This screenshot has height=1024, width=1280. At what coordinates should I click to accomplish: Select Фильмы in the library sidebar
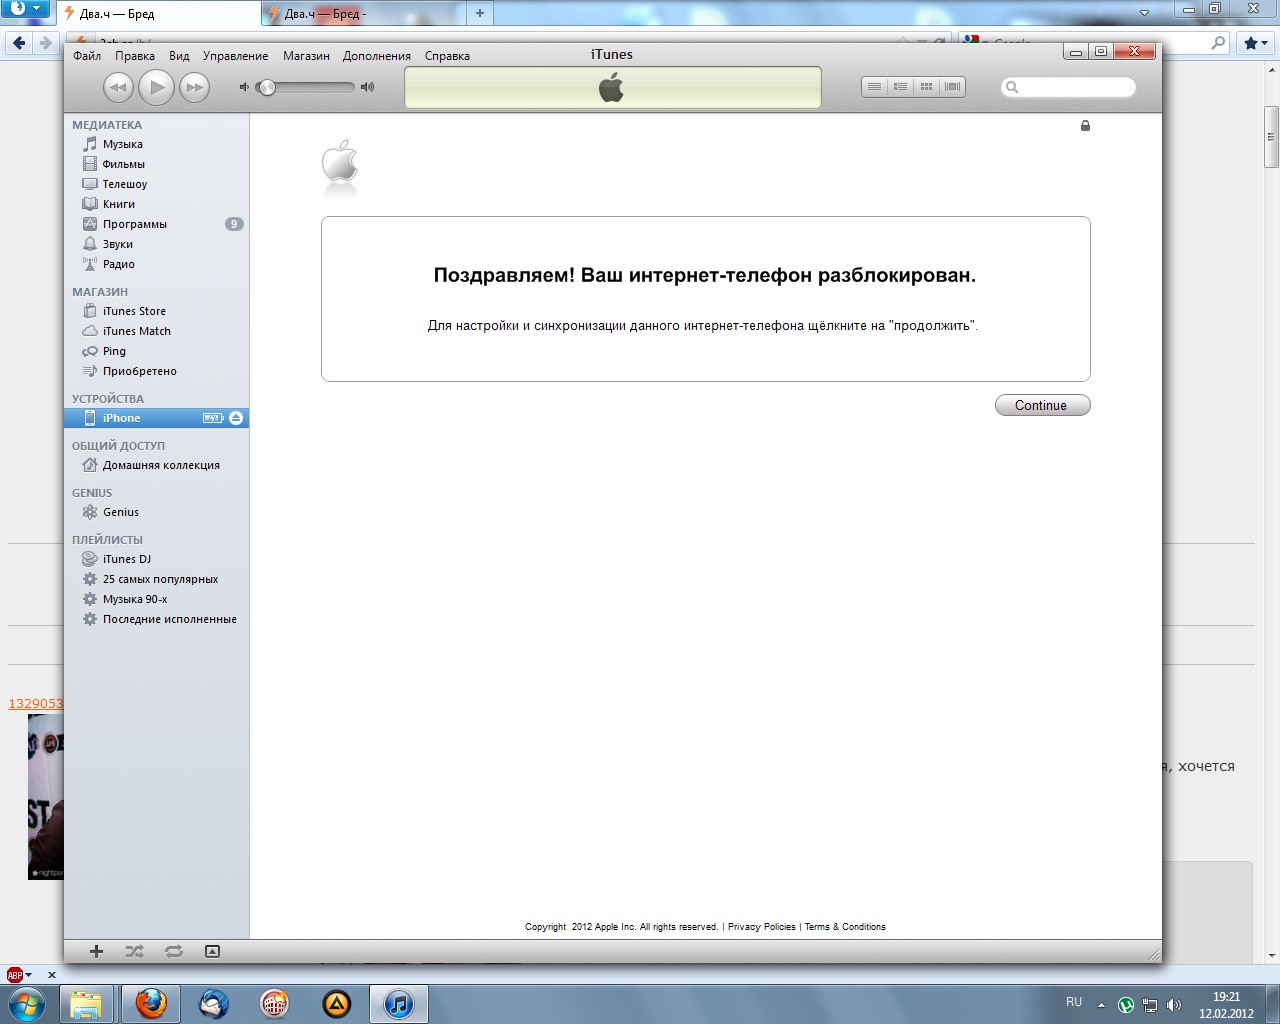(156, 164)
